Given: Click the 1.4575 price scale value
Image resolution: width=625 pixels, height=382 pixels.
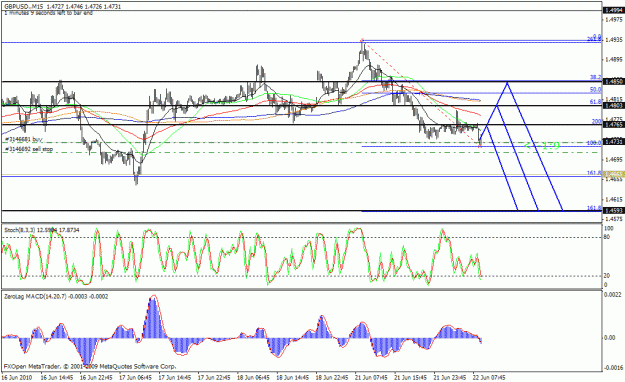Looking at the screenshot, I should click(613, 219).
